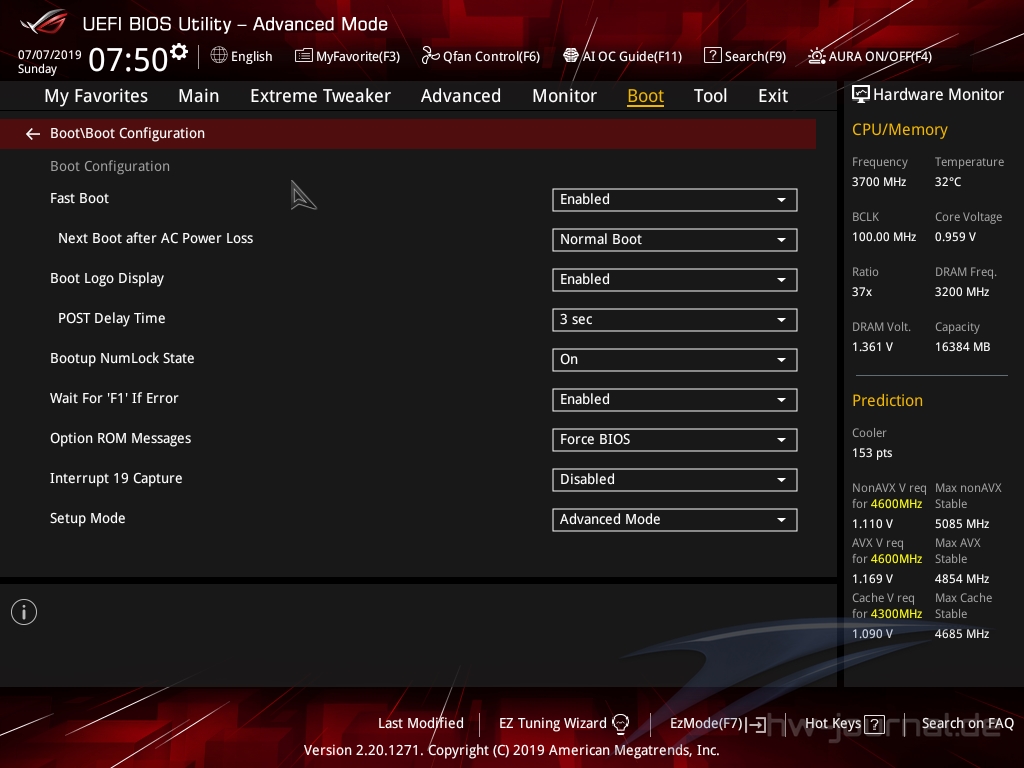The width and height of the screenshot is (1024, 768).
Task: Switch to the Tool tab
Action: click(710, 96)
